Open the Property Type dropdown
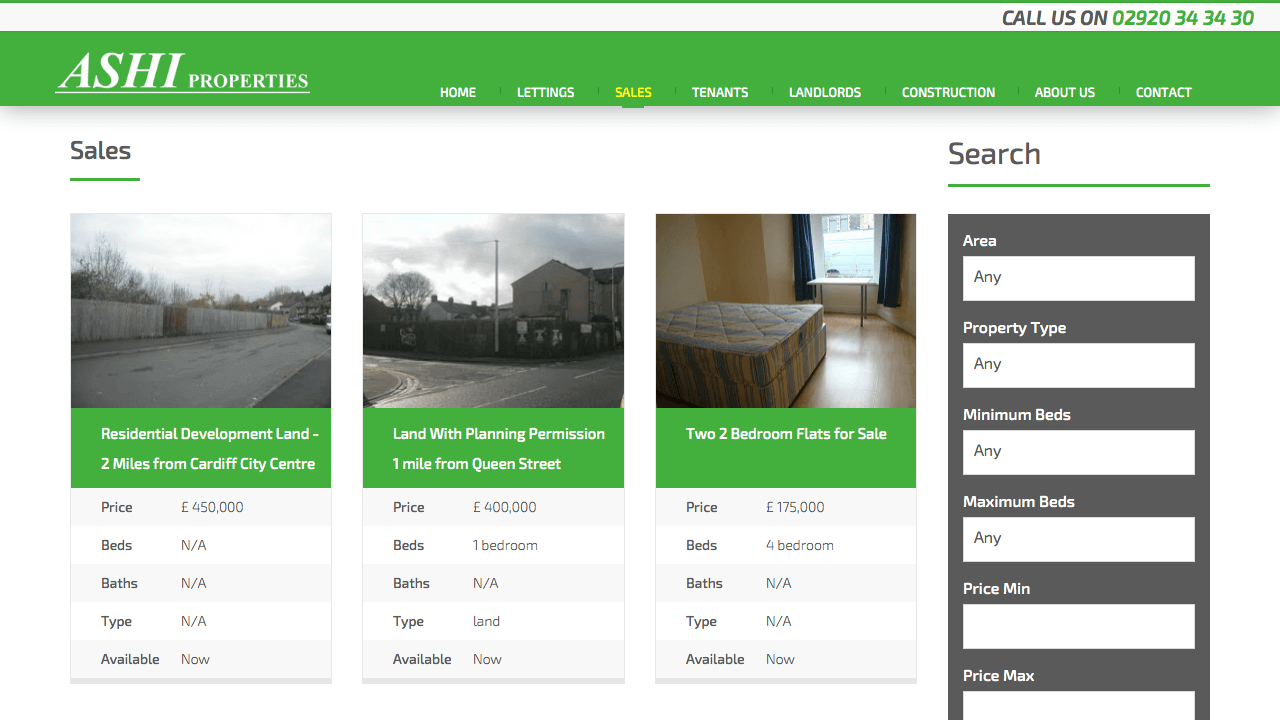The image size is (1280, 720). (x=1078, y=365)
